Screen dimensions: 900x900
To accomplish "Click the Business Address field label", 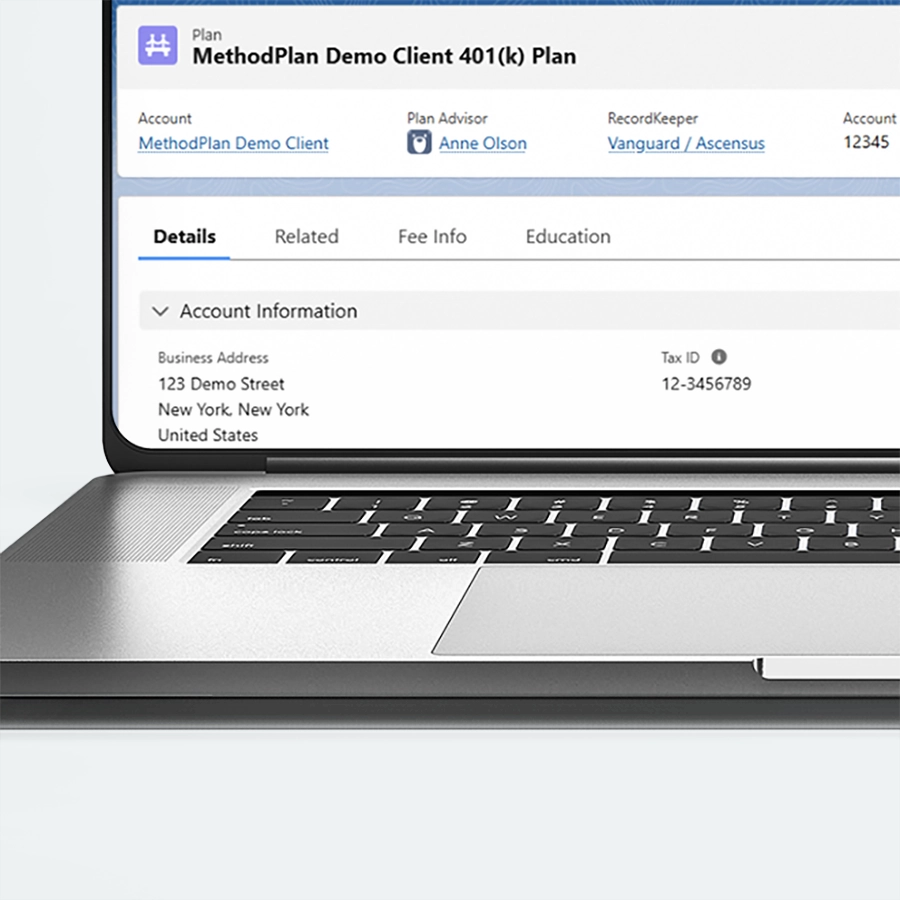I will 213,358.
